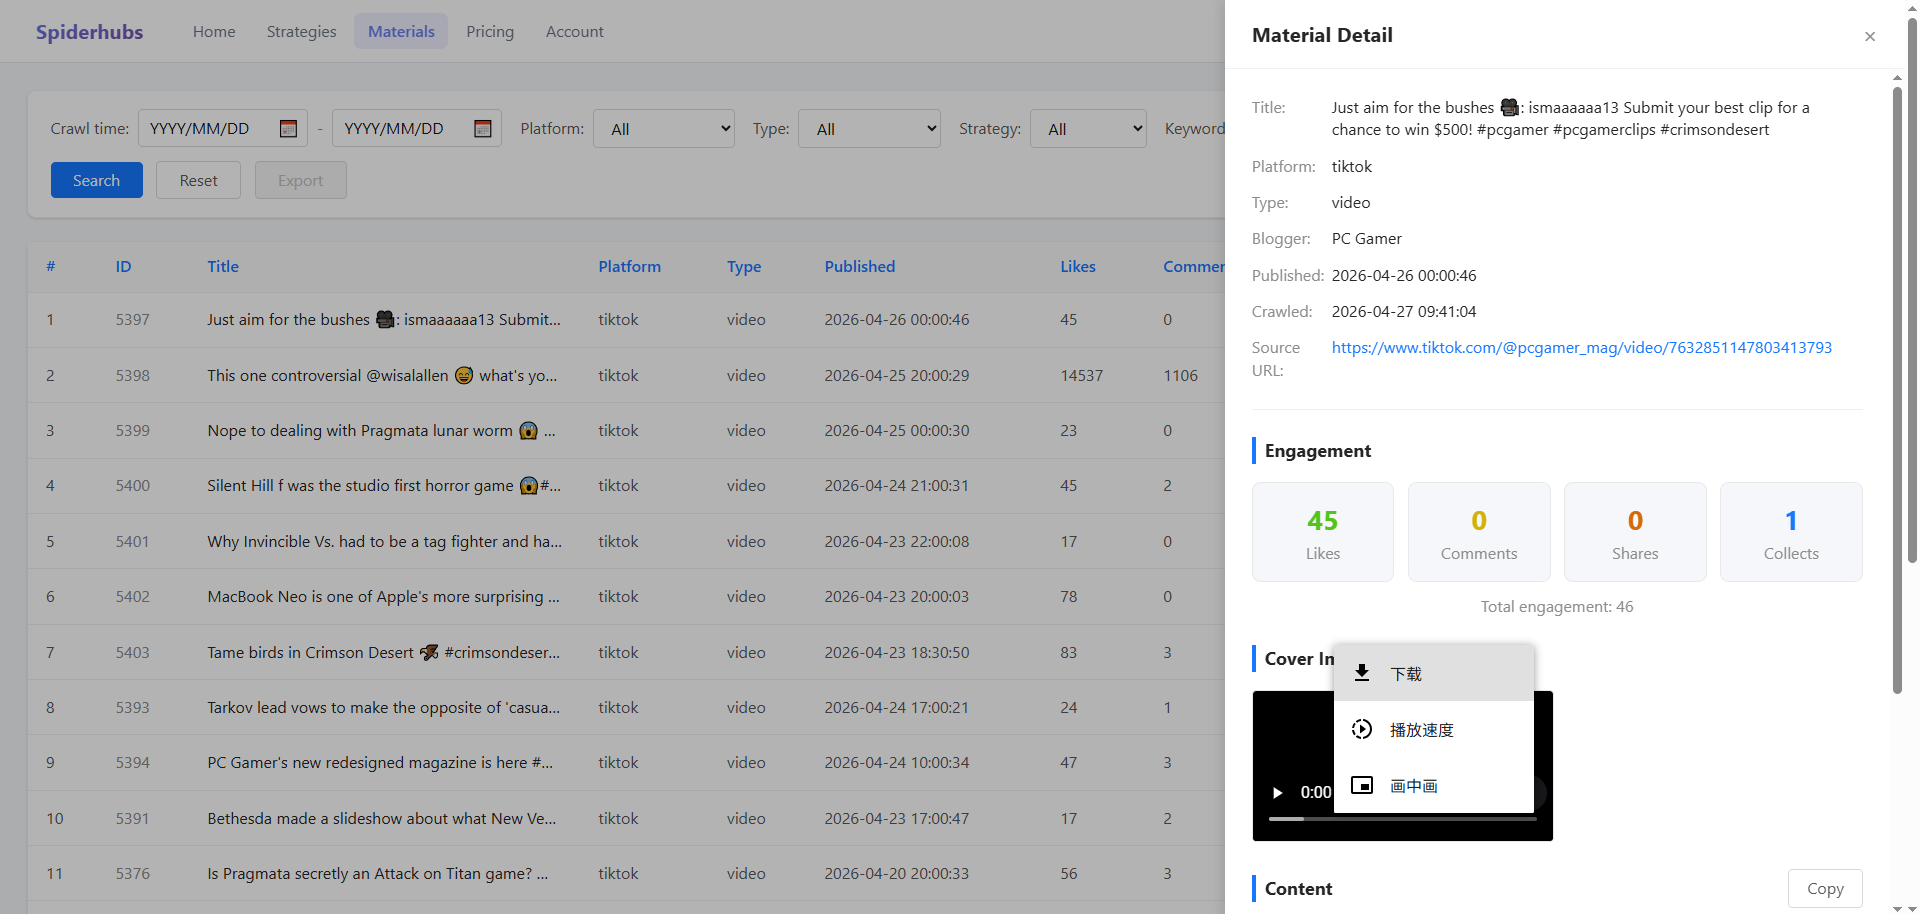
Task: Click the blue Search button
Action: [96, 180]
